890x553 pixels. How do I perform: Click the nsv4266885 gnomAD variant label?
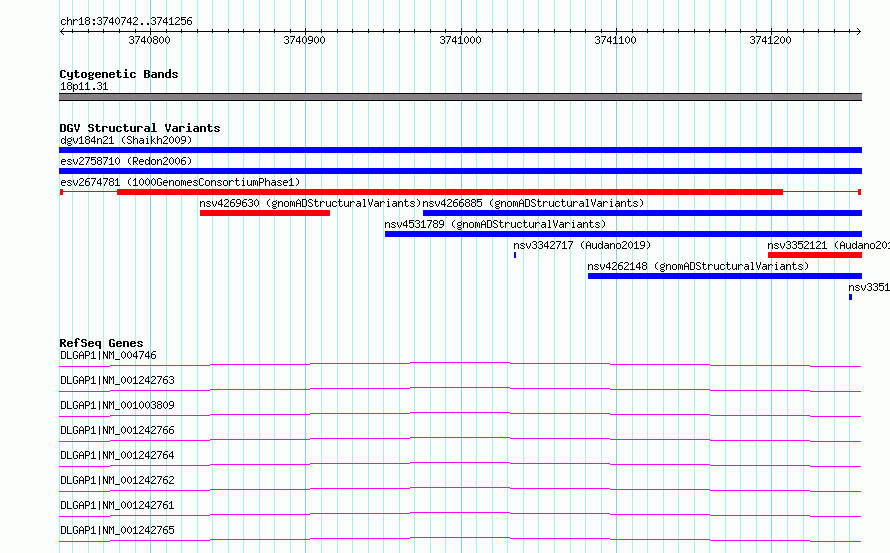click(x=534, y=203)
